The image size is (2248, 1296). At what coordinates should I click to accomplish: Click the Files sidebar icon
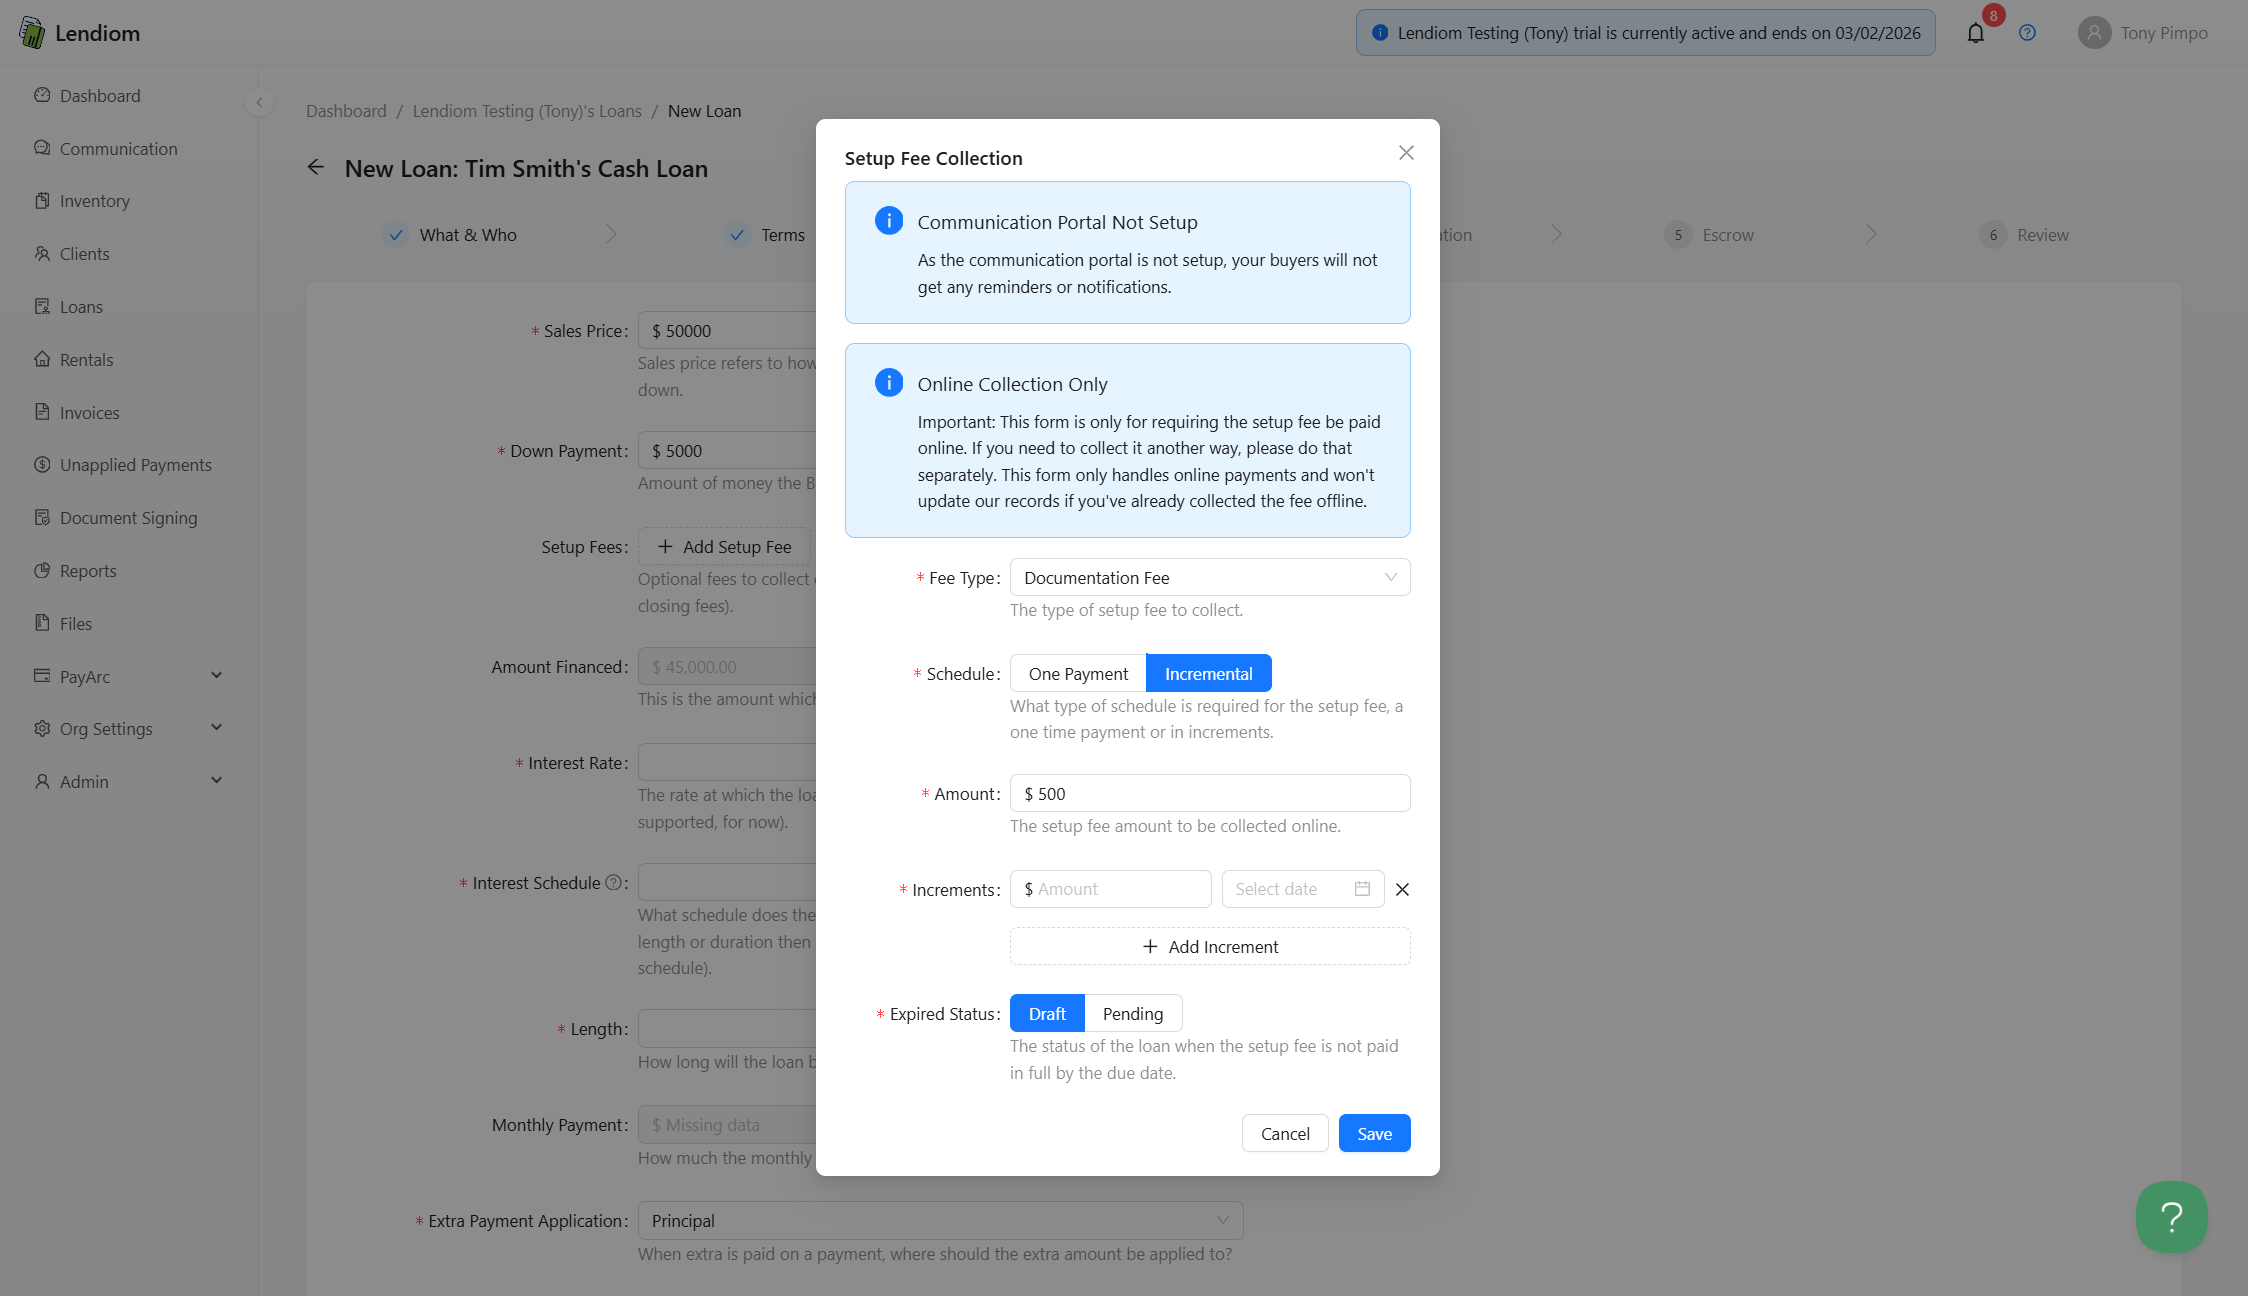42,623
